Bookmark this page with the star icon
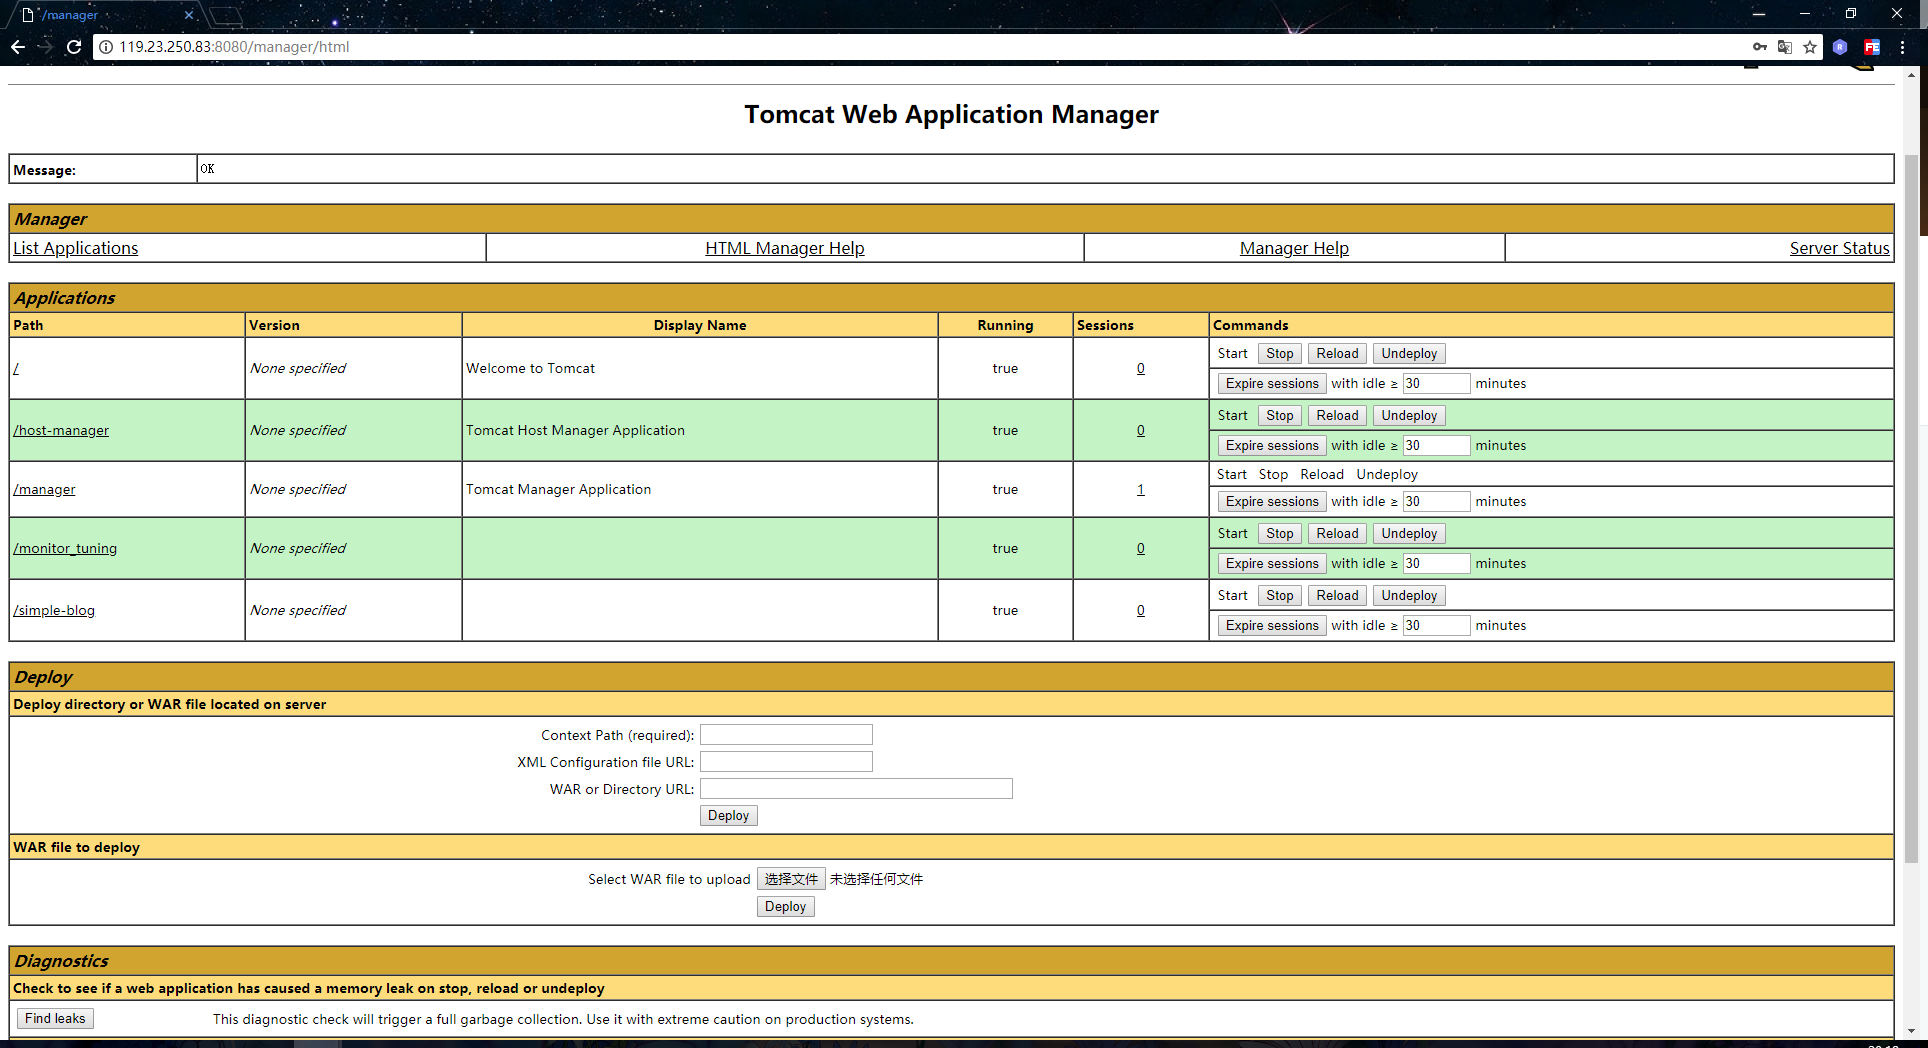The height and width of the screenshot is (1048, 1928). click(1810, 47)
